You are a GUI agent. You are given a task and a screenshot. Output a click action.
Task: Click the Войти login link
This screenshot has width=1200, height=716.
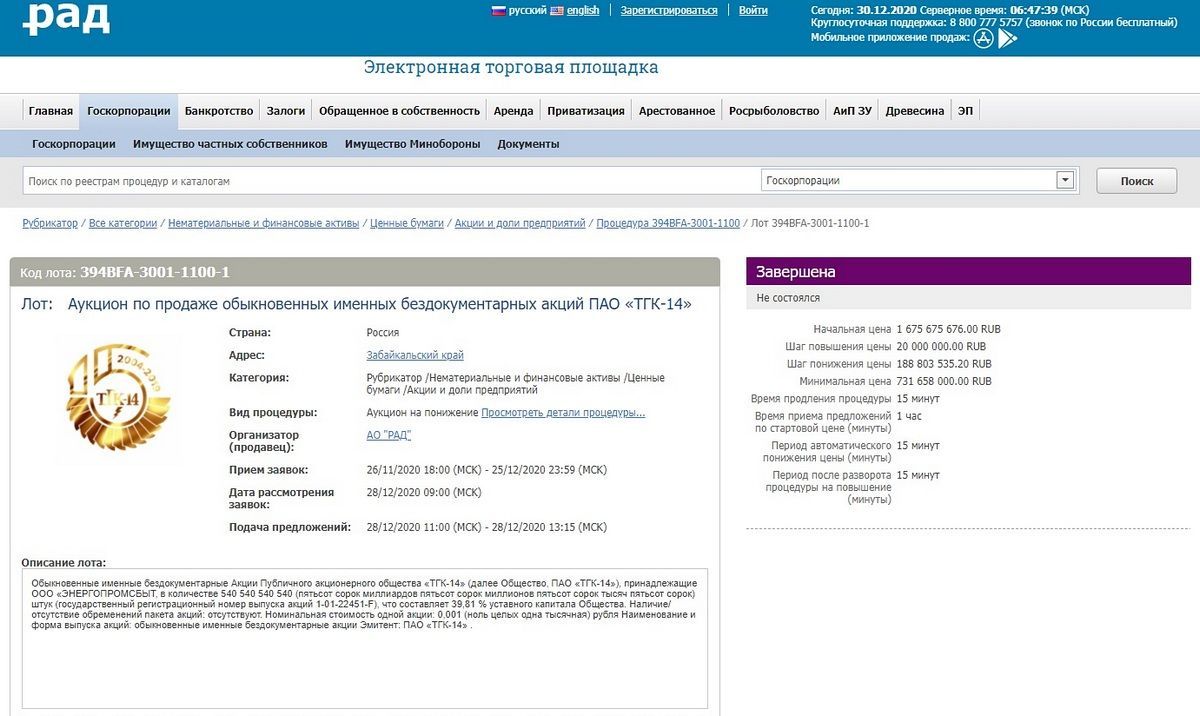pos(753,10)
